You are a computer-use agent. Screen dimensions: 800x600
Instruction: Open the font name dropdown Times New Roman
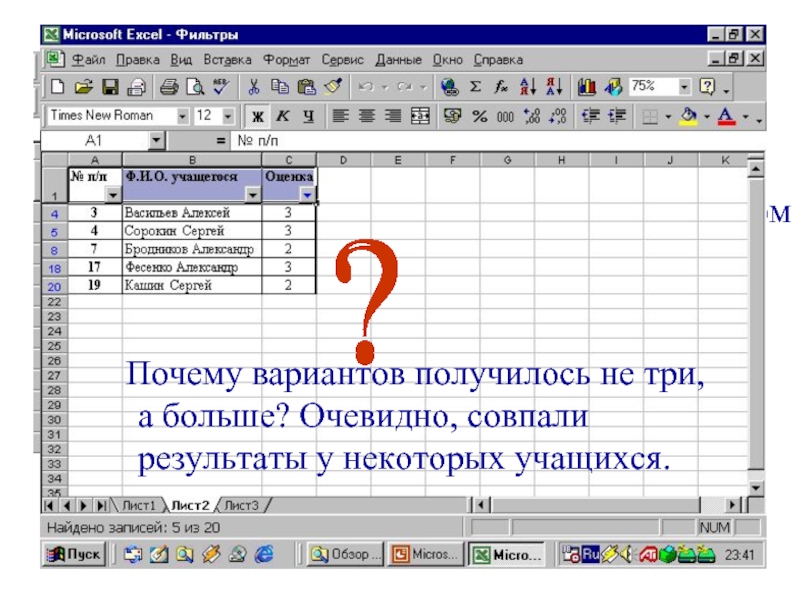pyautogui.click(x=182, y=116)
